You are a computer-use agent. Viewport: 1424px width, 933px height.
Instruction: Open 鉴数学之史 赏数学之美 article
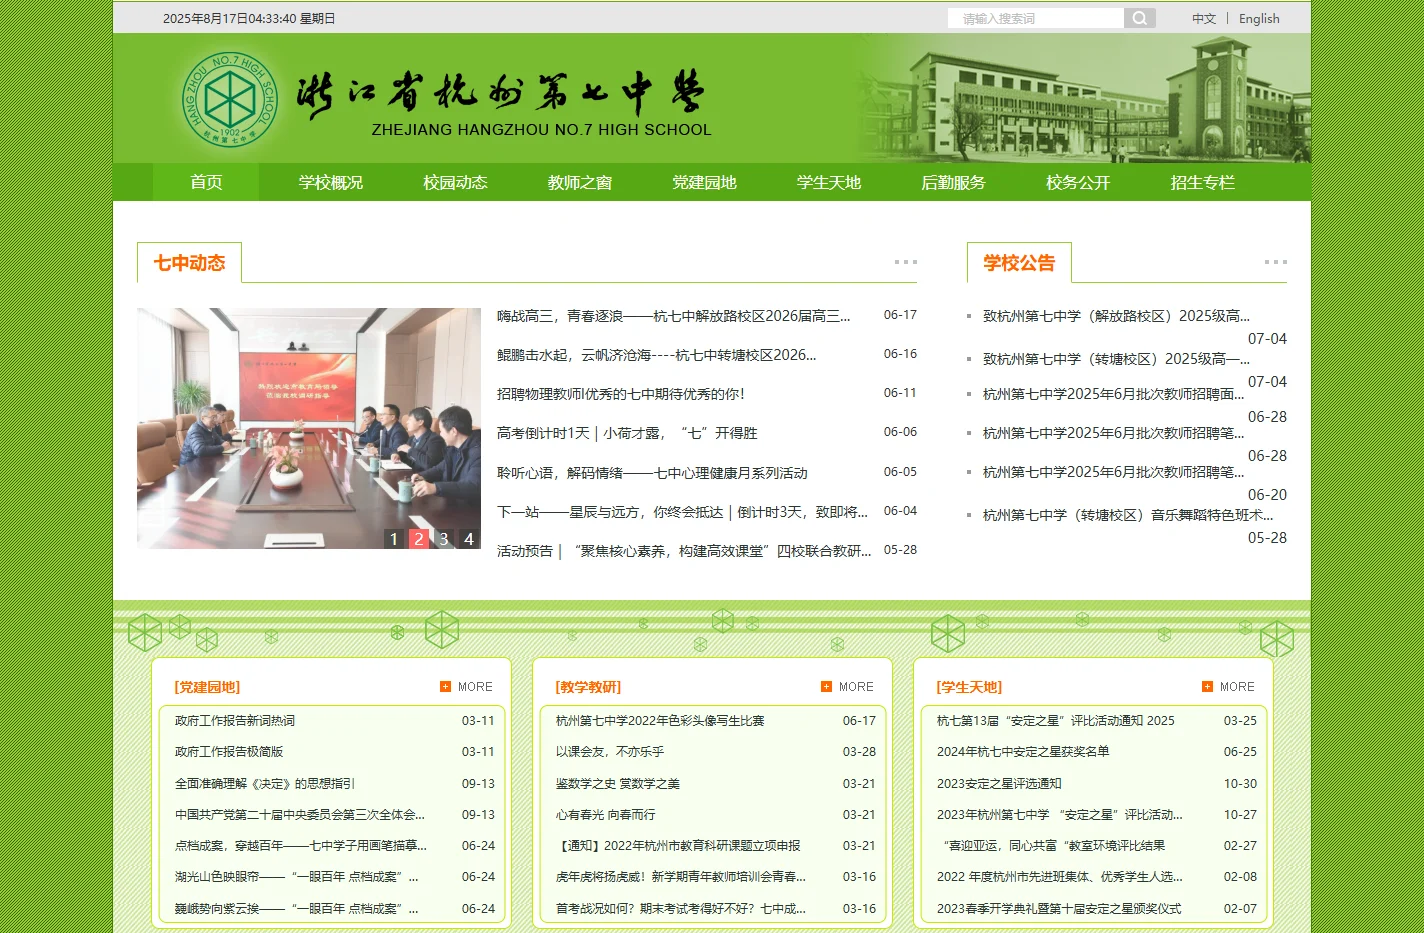(618, 784)
